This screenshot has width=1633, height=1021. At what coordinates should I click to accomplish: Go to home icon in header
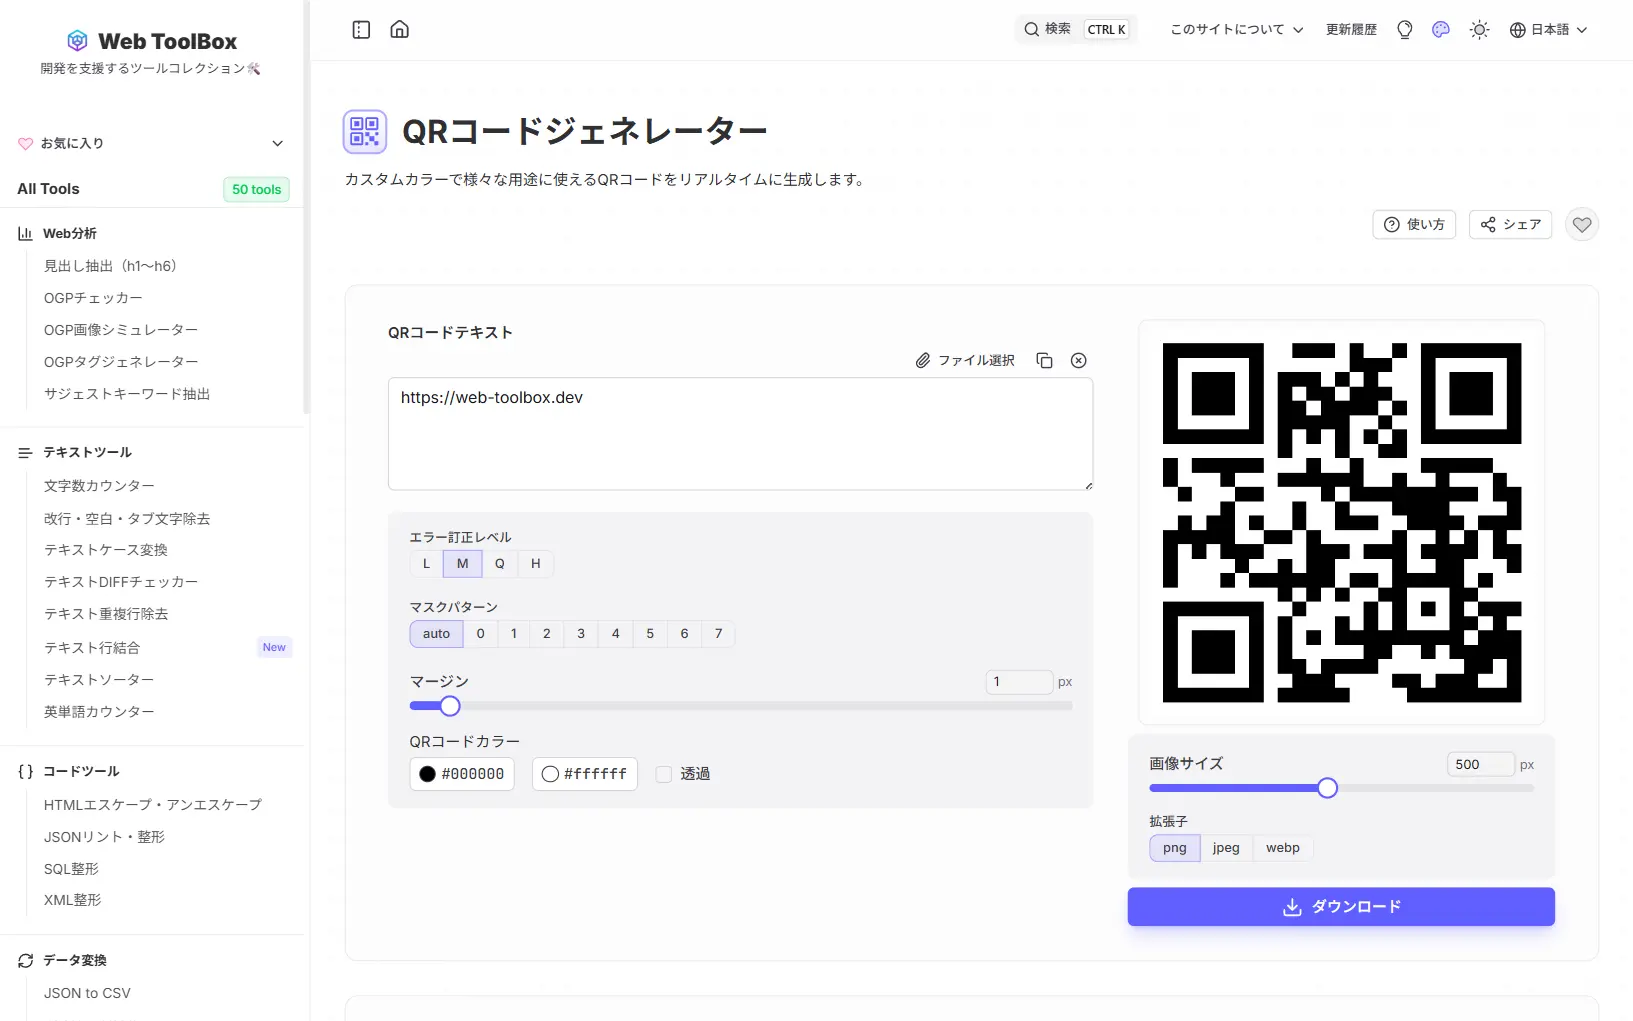(x=400, y=29)
